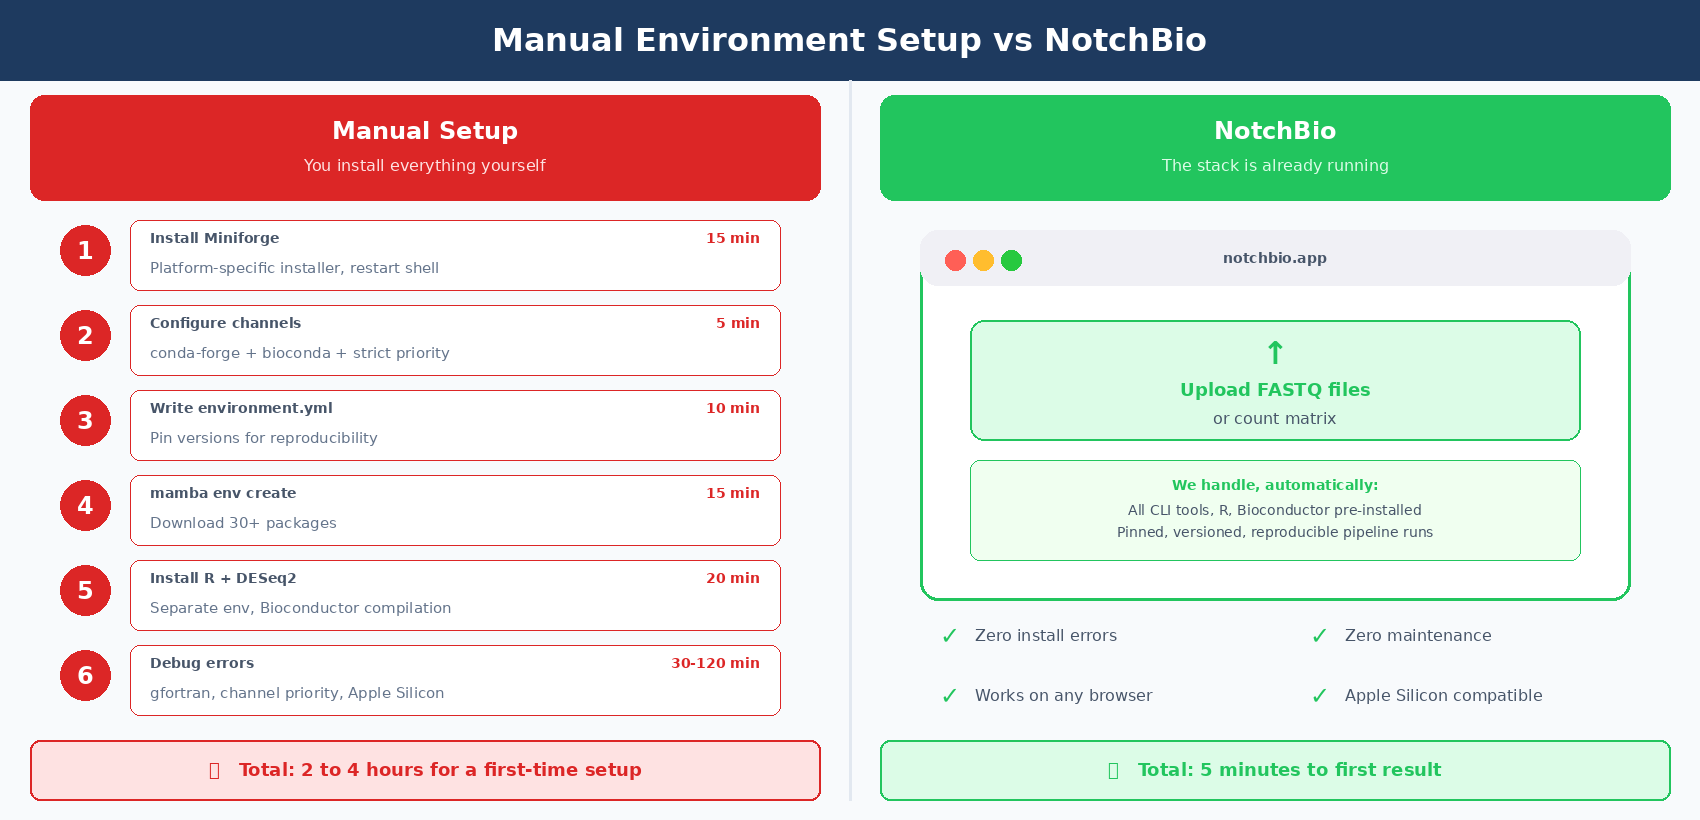Click 'Platform-specific installer, restart shell' text

pyautogui.click(x=294, y=268)
